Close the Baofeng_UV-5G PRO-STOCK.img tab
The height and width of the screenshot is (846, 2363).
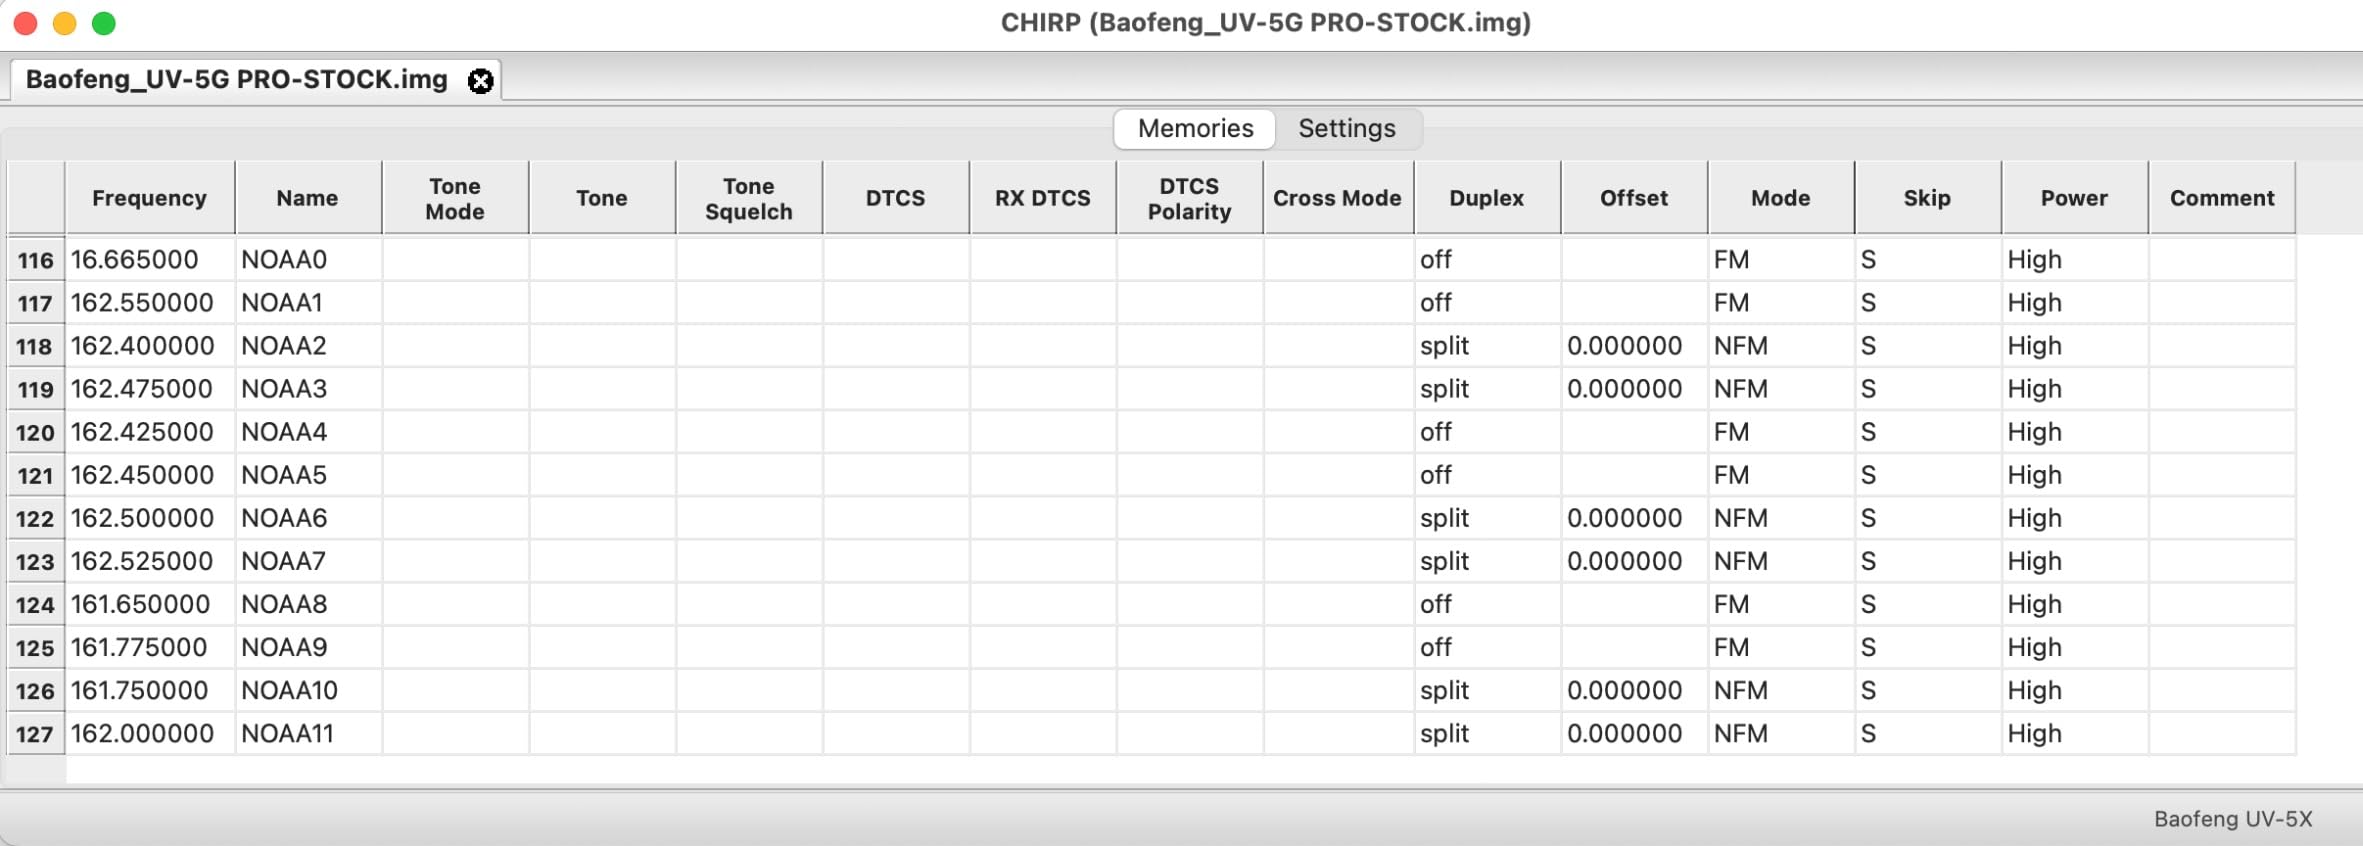480,81
